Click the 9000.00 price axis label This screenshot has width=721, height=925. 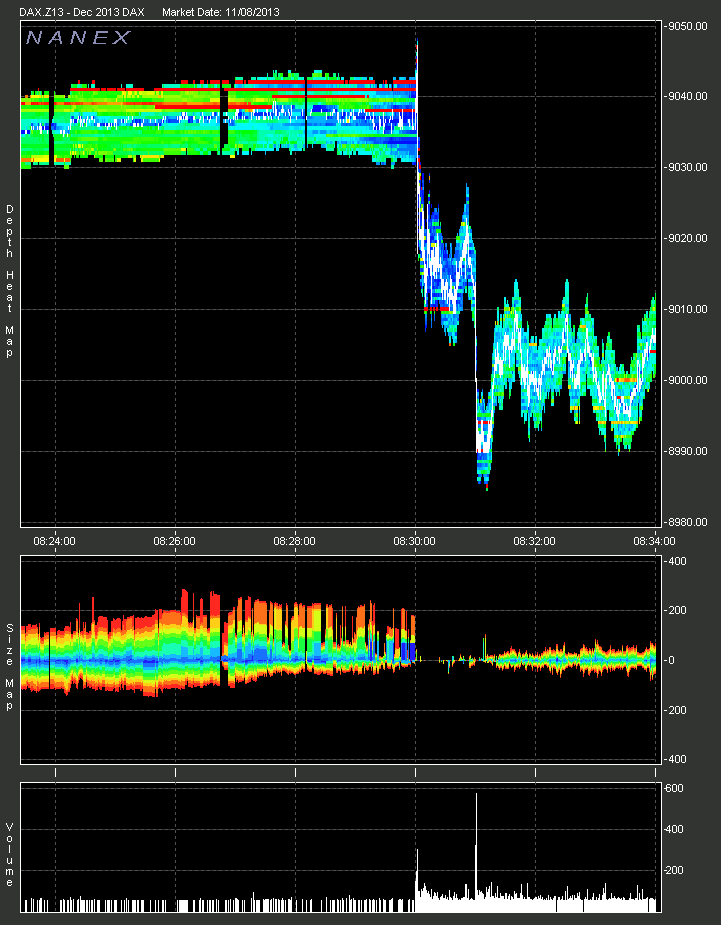686,380
